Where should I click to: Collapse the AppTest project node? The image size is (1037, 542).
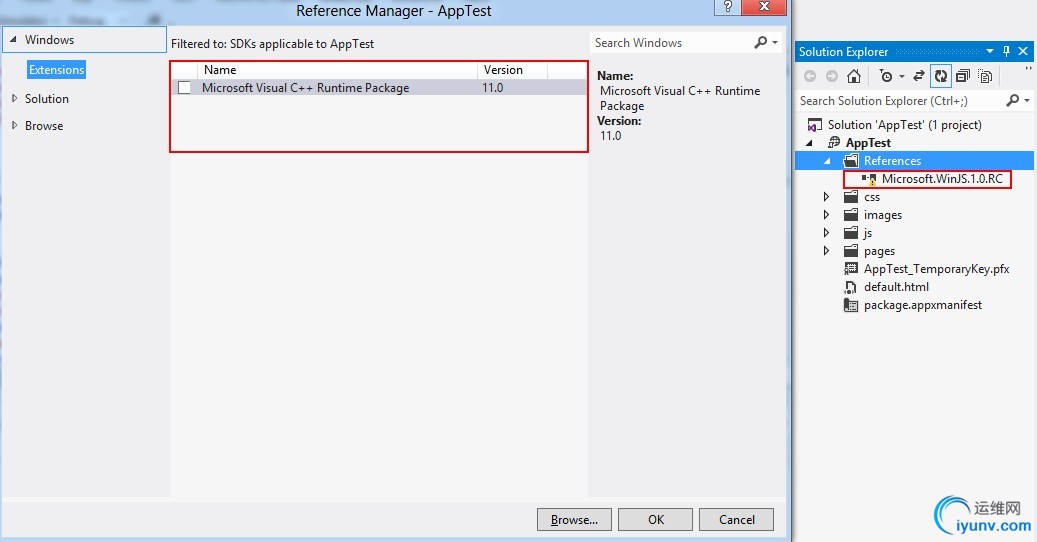[809, 143]
